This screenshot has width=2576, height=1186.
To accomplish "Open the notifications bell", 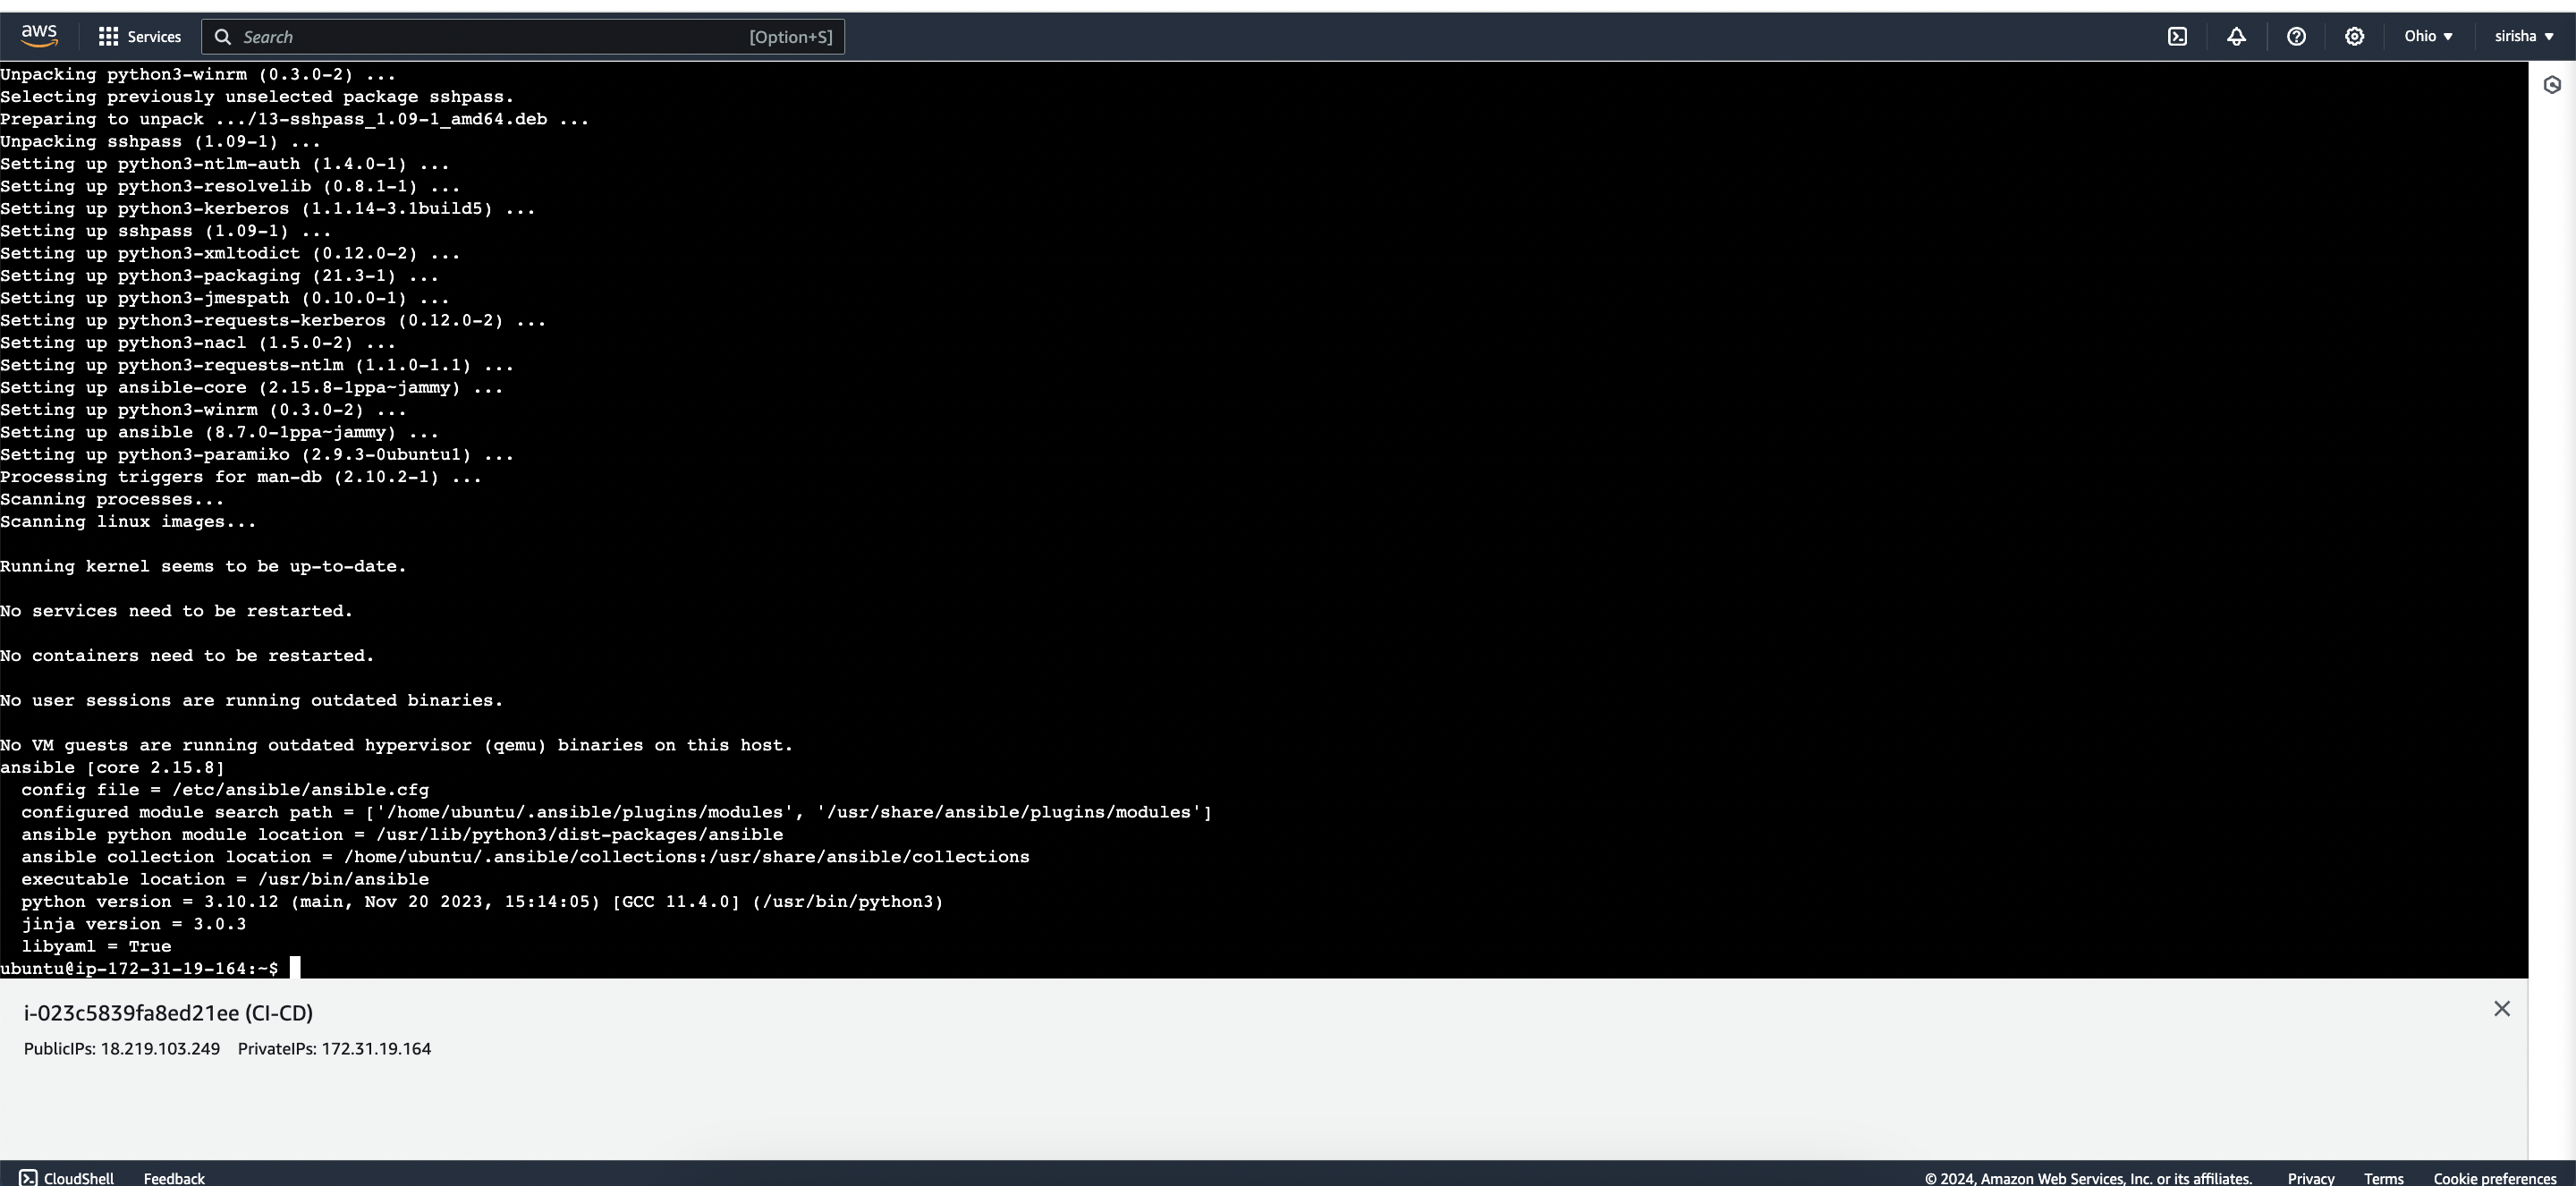I will 2236,37.
